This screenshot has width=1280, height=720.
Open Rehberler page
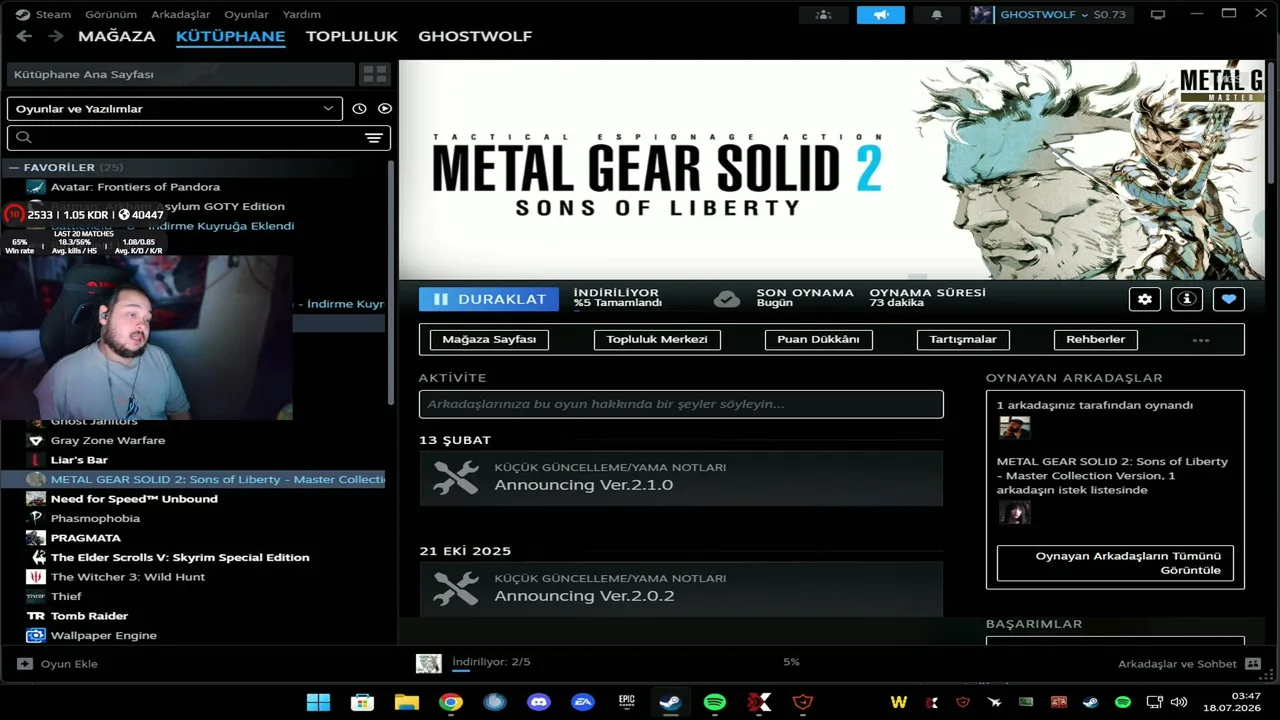click(x=1096, y=340)
